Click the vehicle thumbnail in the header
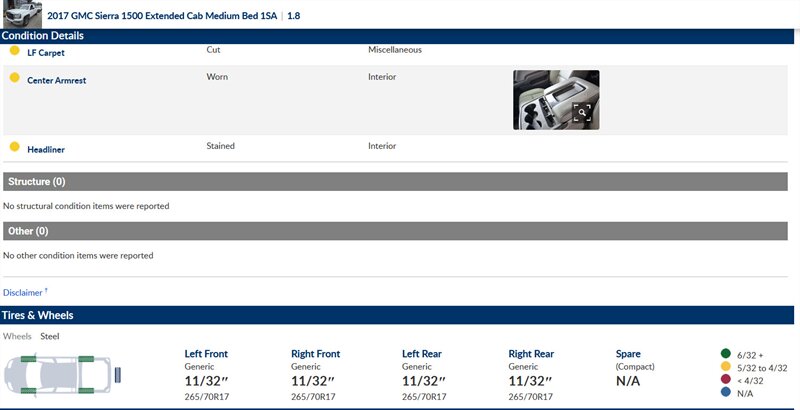Screen dimensions: 800x410 click(21, 14)
